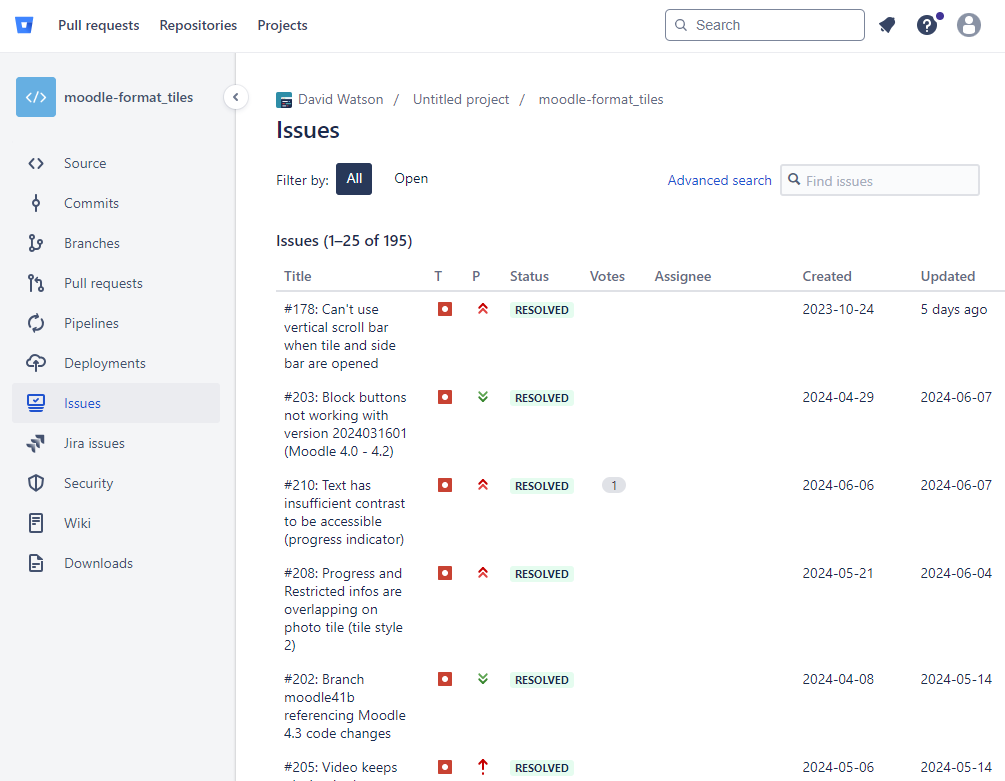Open the Deployments cloud icon
Viewport: 1005px width, 781px height.
(x=36, y=363)
